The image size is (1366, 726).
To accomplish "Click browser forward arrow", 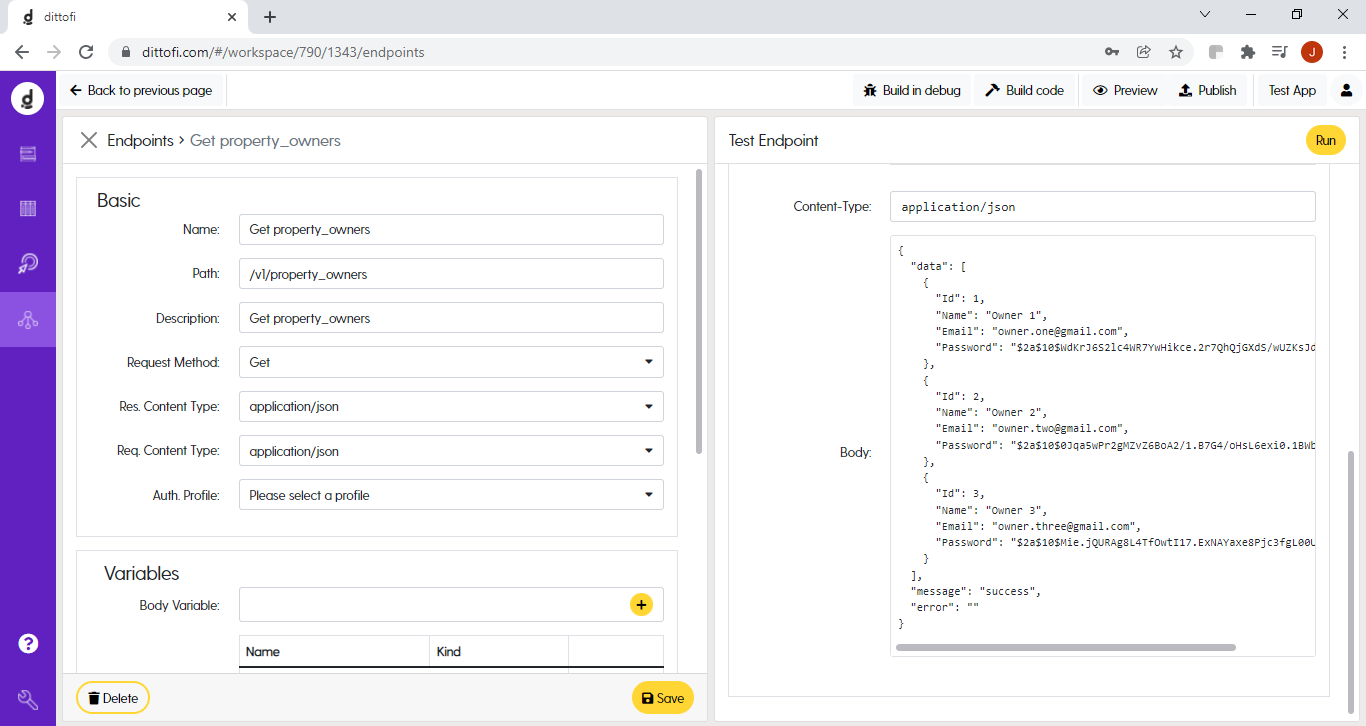I will click(54, 52).
